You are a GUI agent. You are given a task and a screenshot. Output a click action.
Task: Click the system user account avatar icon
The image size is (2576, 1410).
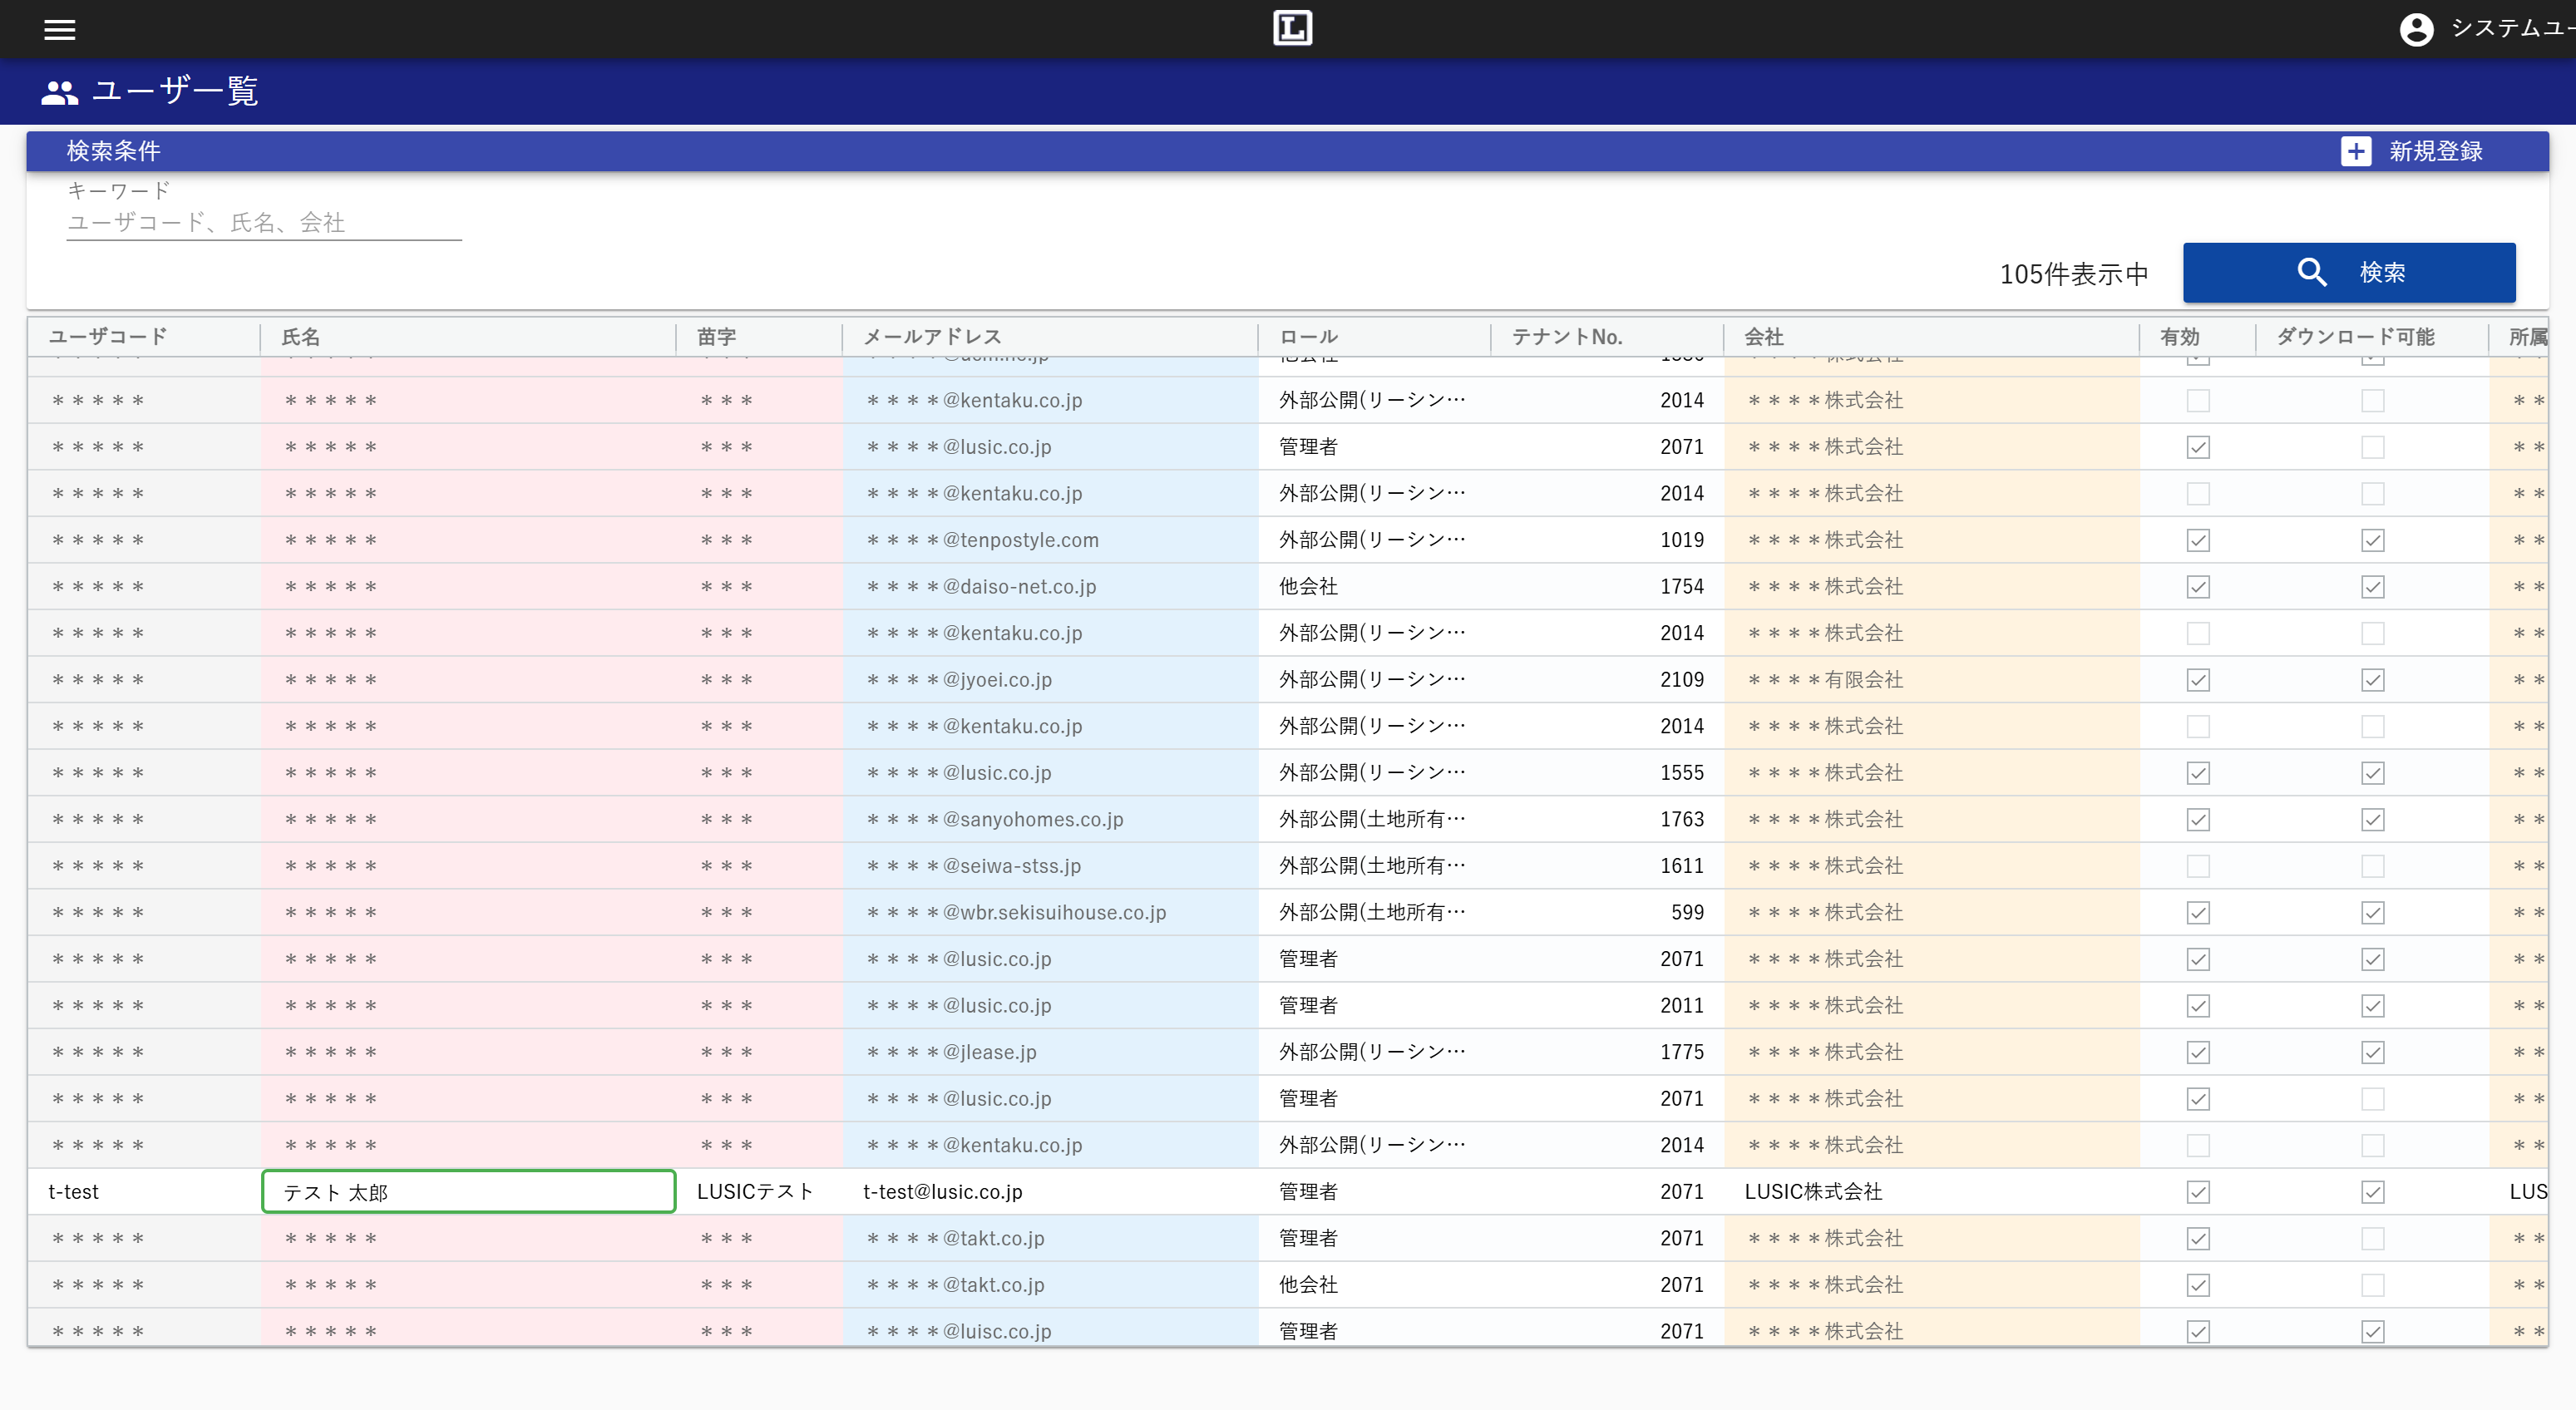[x=2416, y=29]
